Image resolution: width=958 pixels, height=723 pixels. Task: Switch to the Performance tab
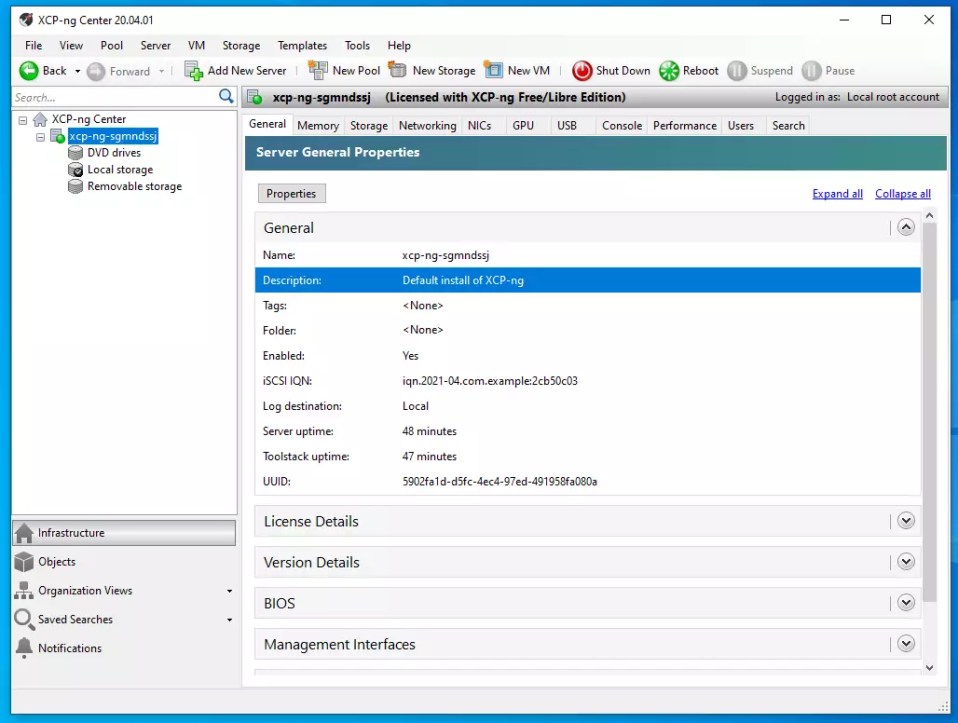coord(684,125)
